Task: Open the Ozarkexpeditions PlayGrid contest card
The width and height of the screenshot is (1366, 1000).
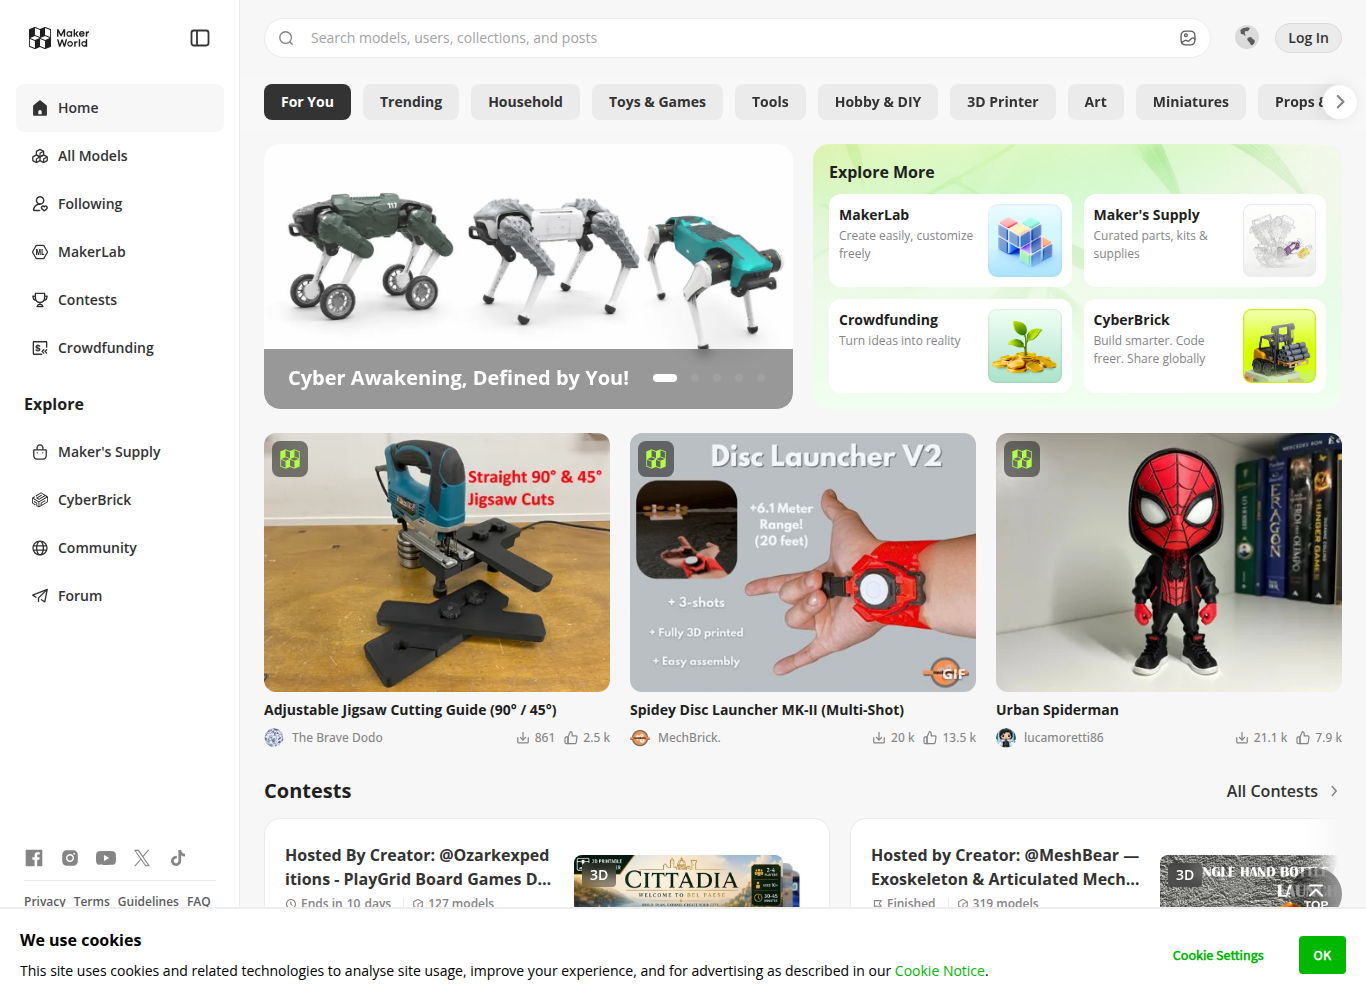Action: point(546,865)
